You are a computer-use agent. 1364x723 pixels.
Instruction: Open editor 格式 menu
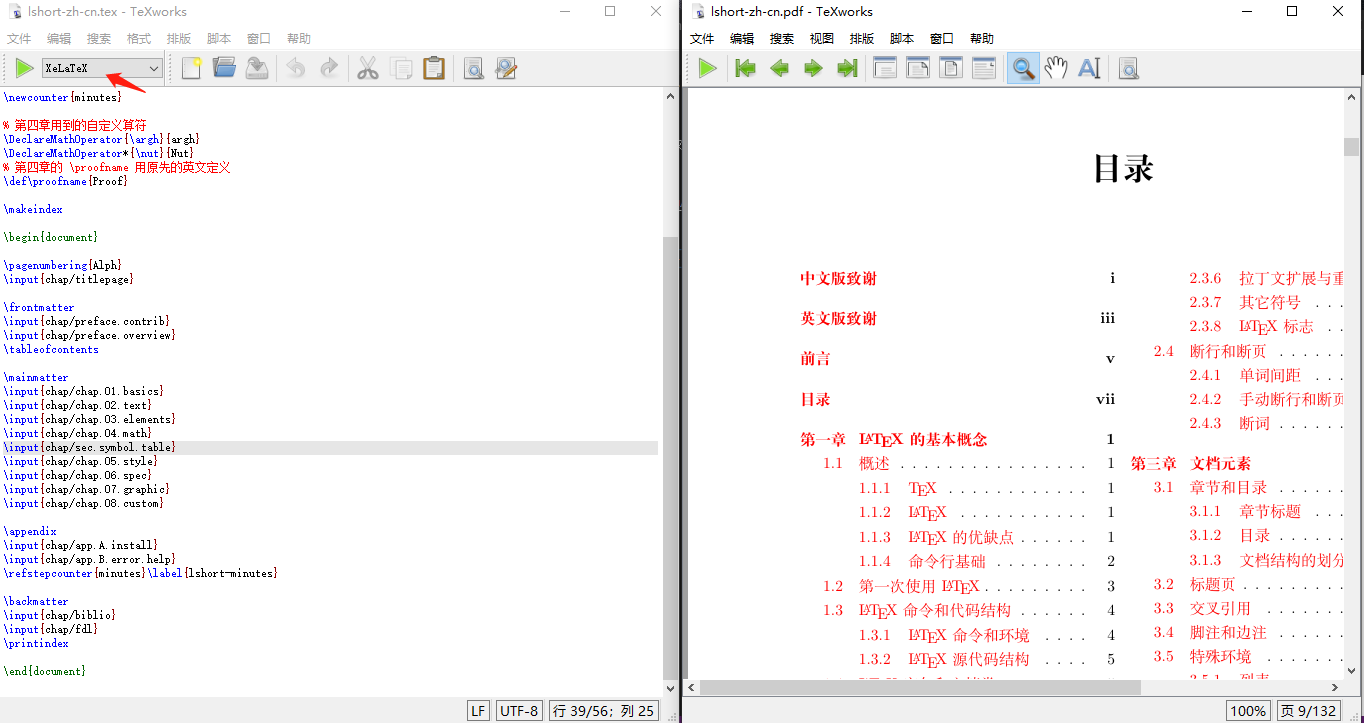coord(139,39)
